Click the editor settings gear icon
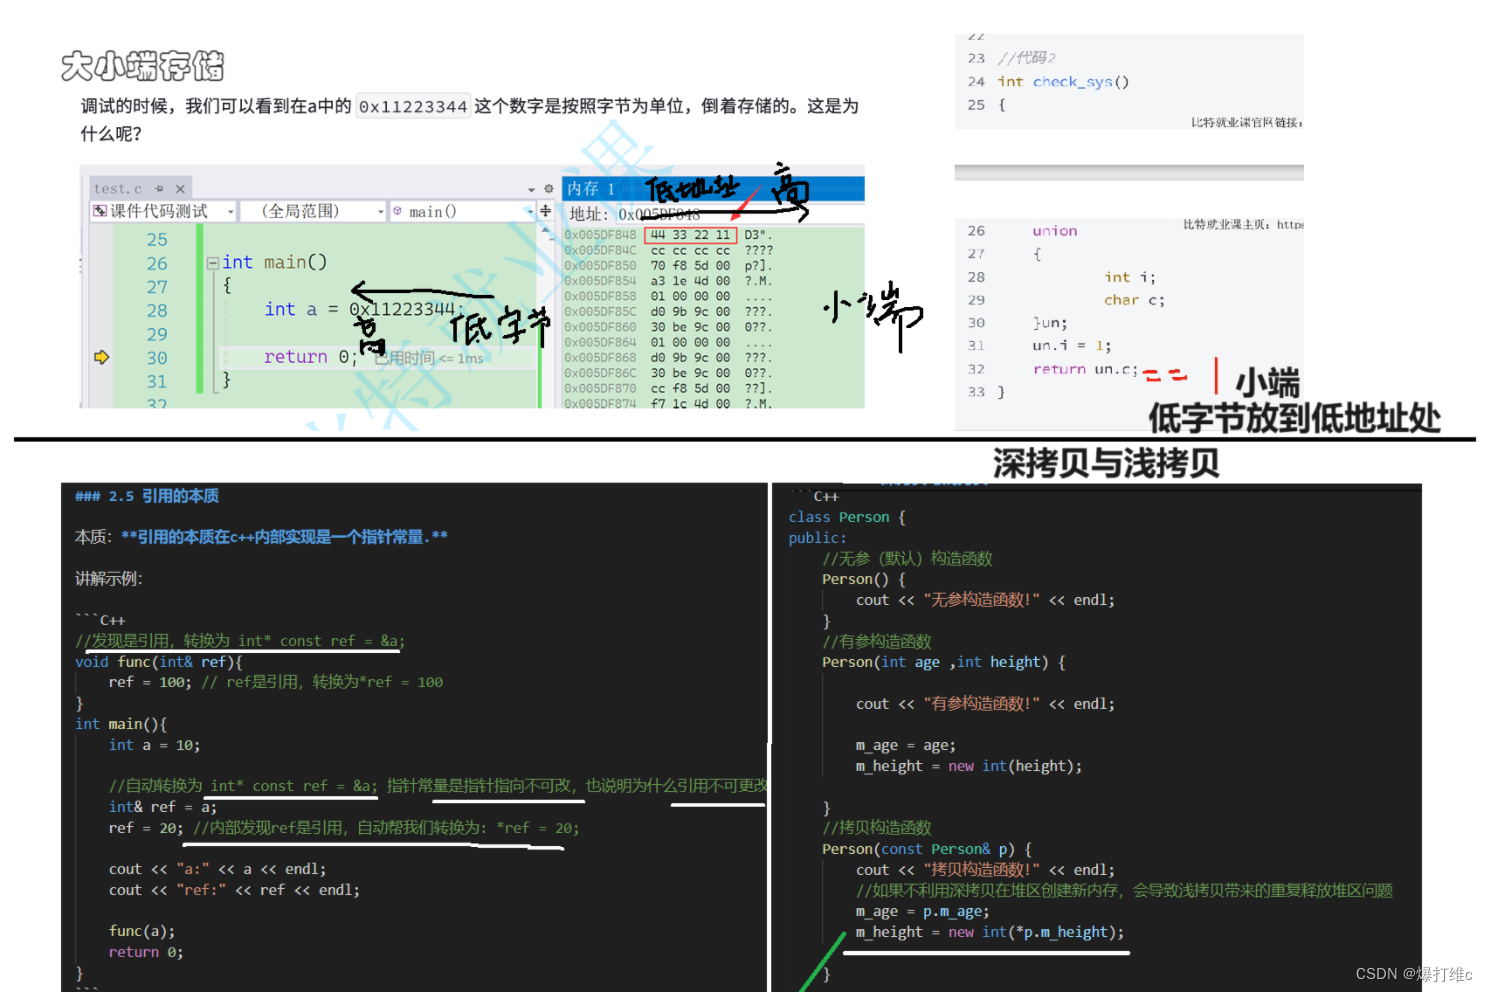The width and height of the screenshot is (1488, 992). 548,188
